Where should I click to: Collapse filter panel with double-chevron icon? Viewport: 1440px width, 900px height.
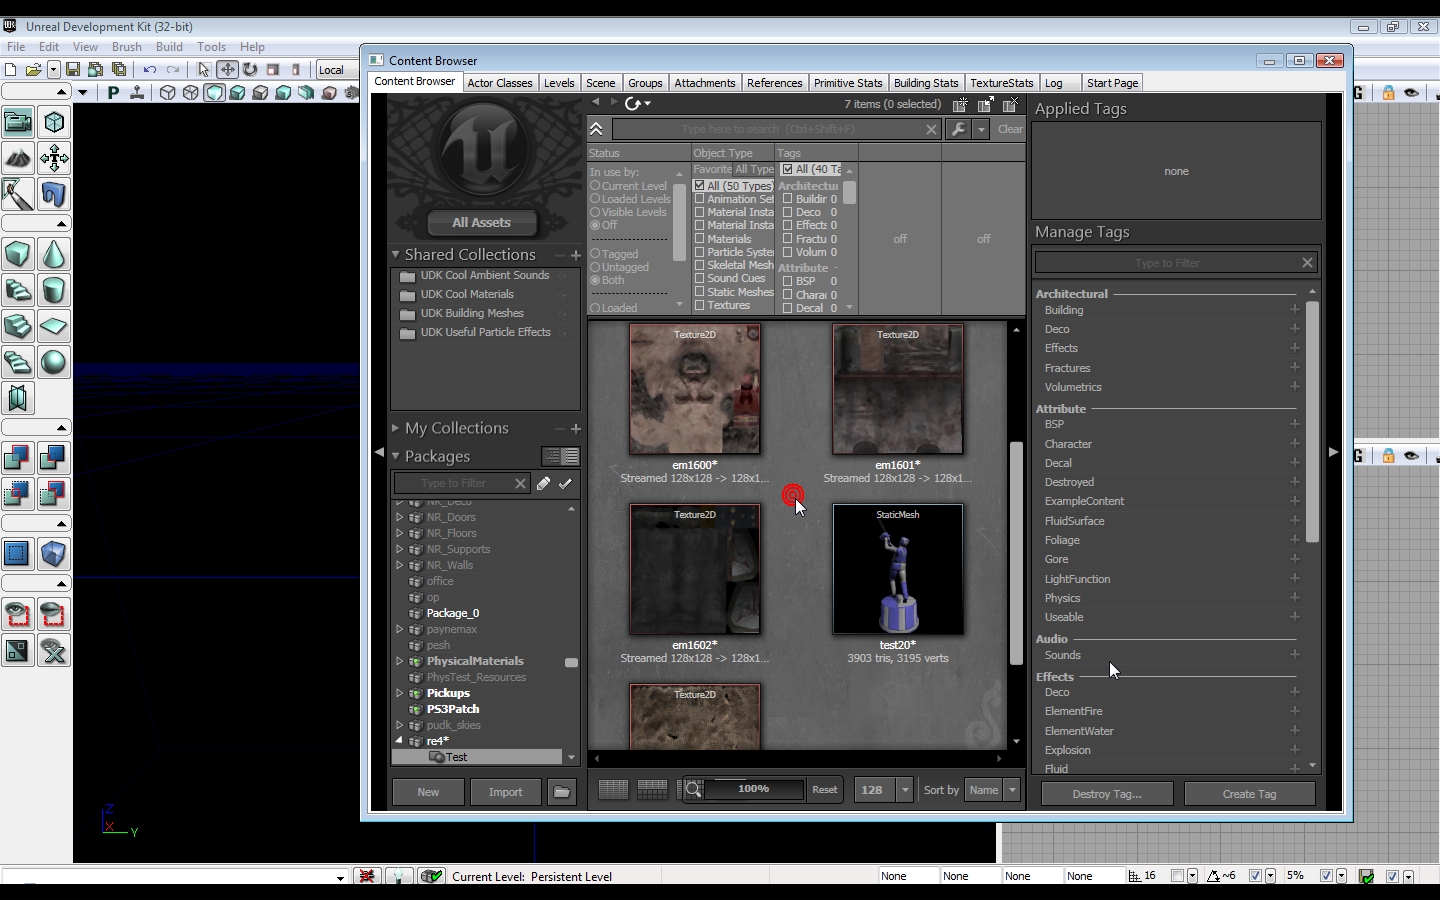point(596,129)
